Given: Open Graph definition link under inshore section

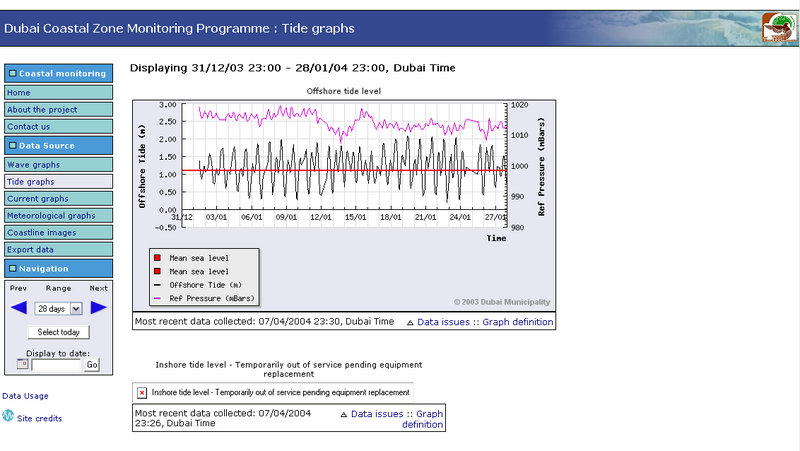Looking at the screenshot, I should (423, 419).
